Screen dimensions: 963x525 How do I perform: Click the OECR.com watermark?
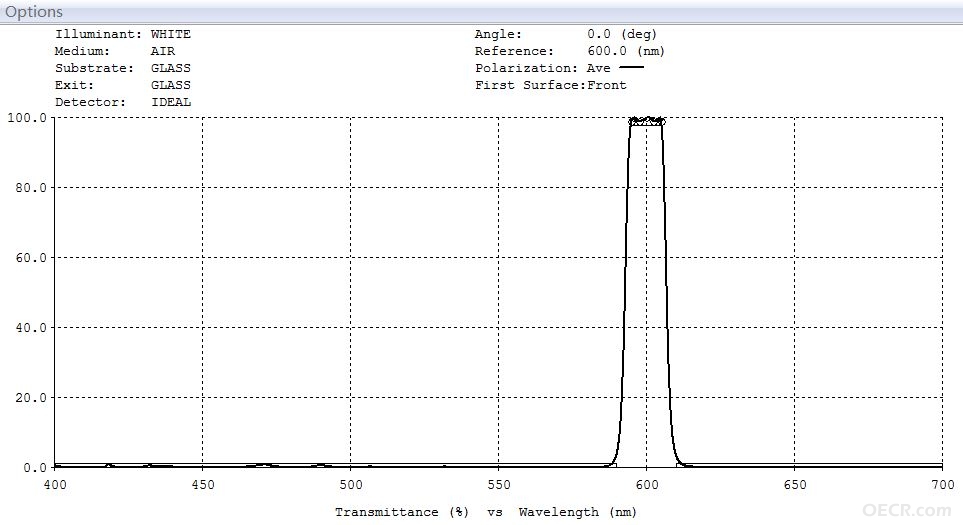pos(907,510)
